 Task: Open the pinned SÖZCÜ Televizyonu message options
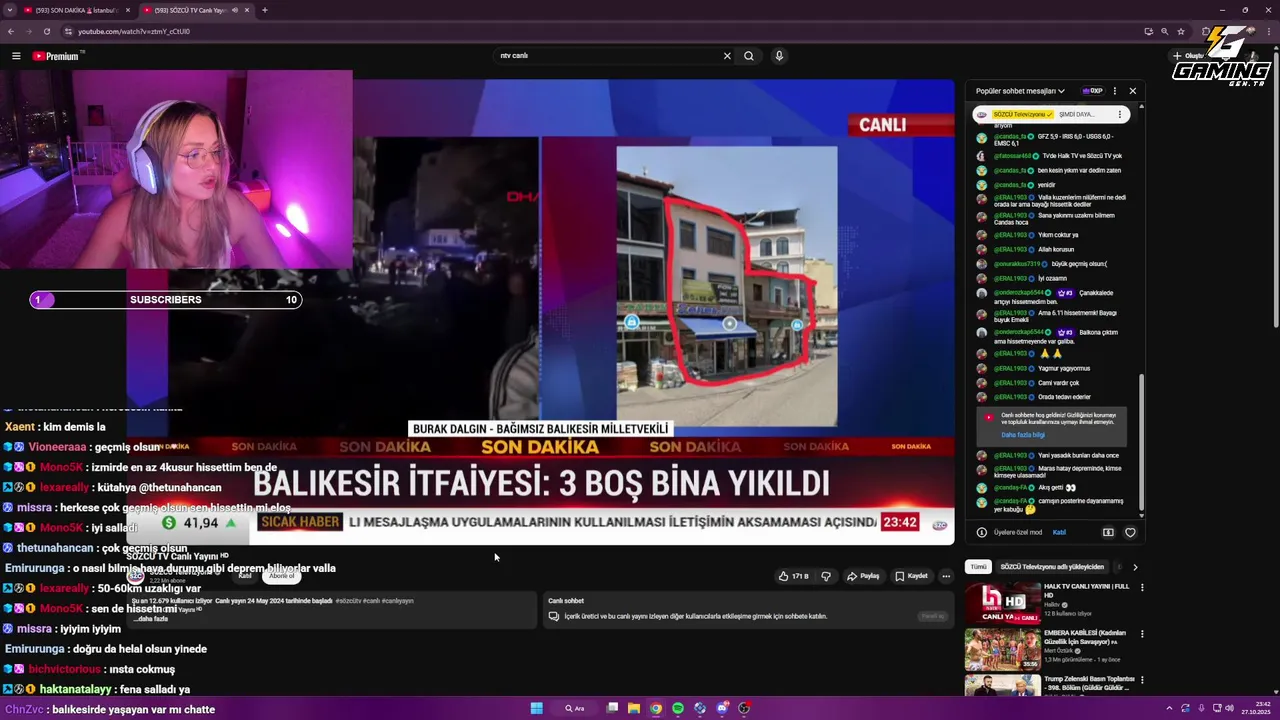click(1119, 115)
